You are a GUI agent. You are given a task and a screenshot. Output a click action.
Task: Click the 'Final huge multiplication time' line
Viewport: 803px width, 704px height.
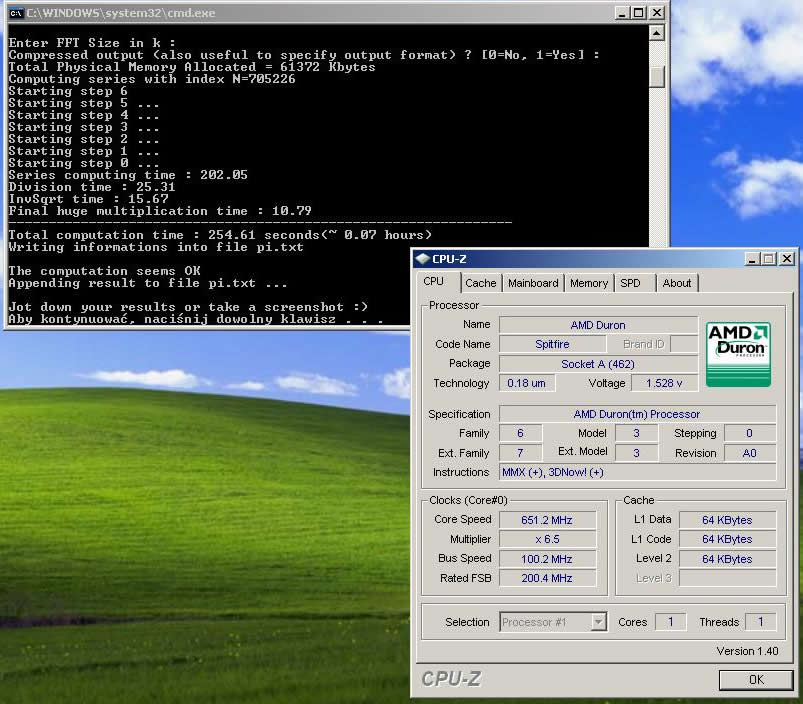click(160, 211)
